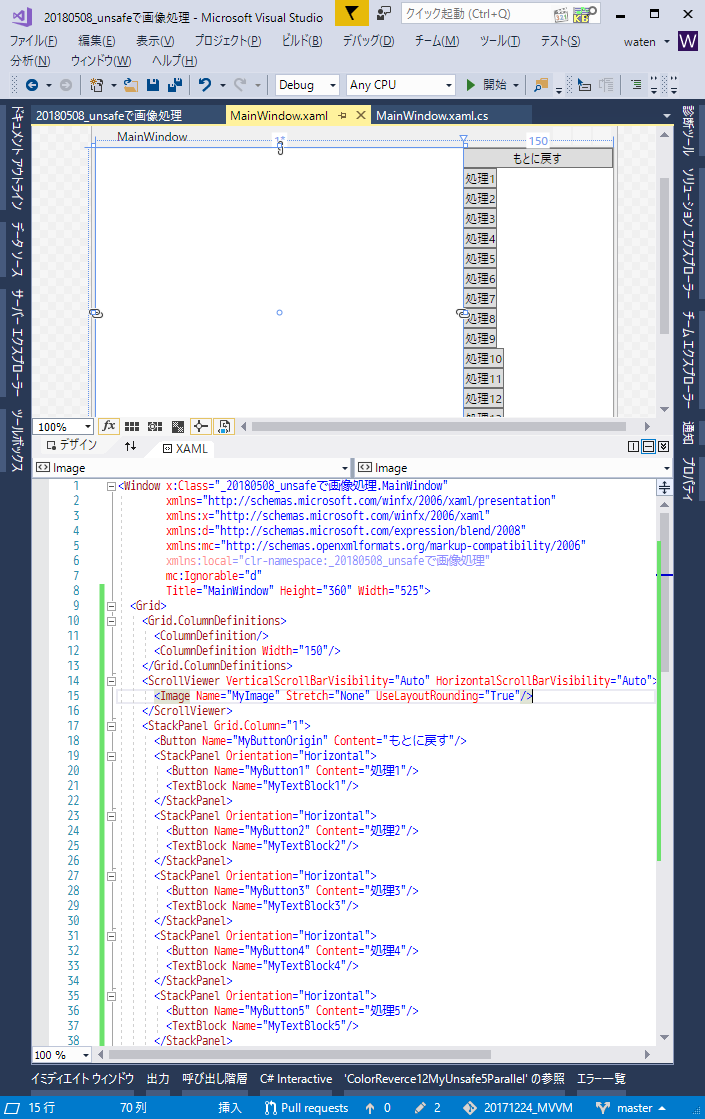This screenshot has width=705, height=1119.
Task: Toggle the show snap grid icon
Action: click(x=132, y=426)
